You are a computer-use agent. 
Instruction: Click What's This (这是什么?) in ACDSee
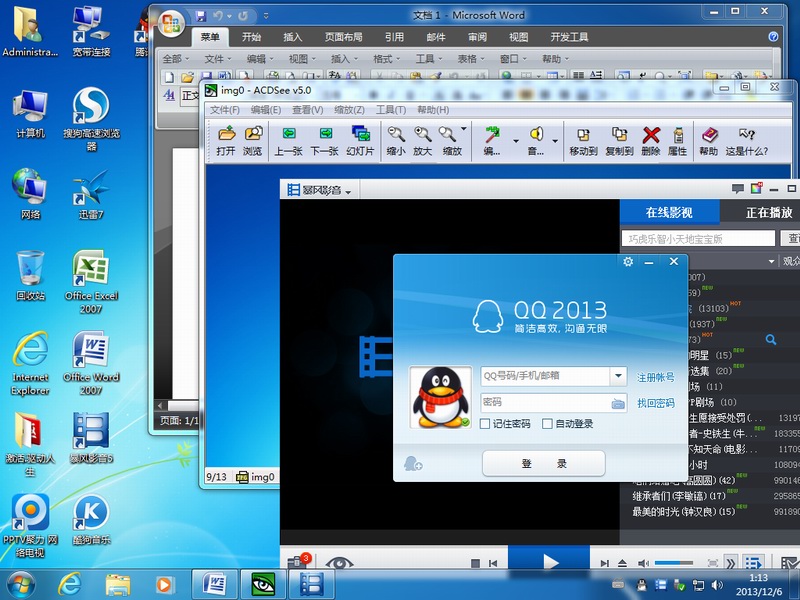pyautogui.click(x=747, y=140)
